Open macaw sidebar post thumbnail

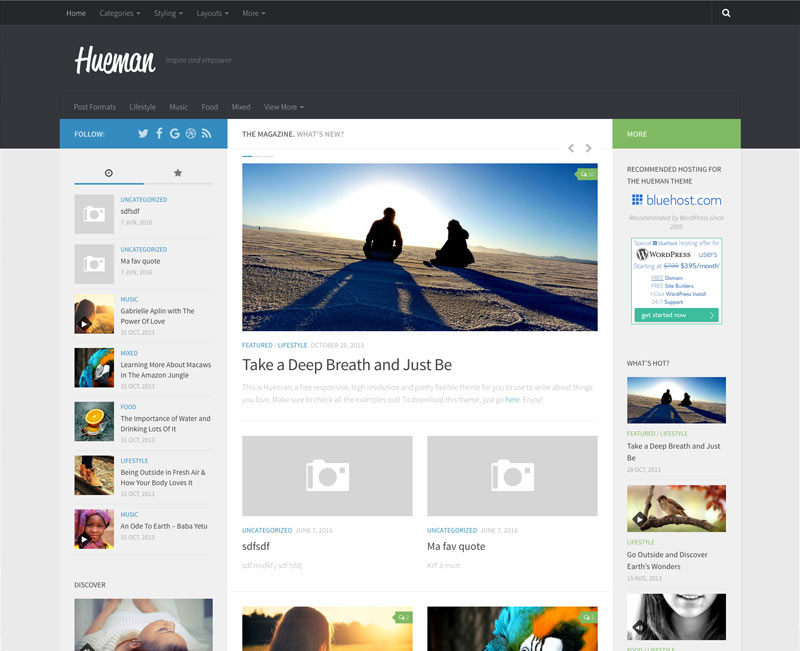pyautogui.click(x=94, y=368)
